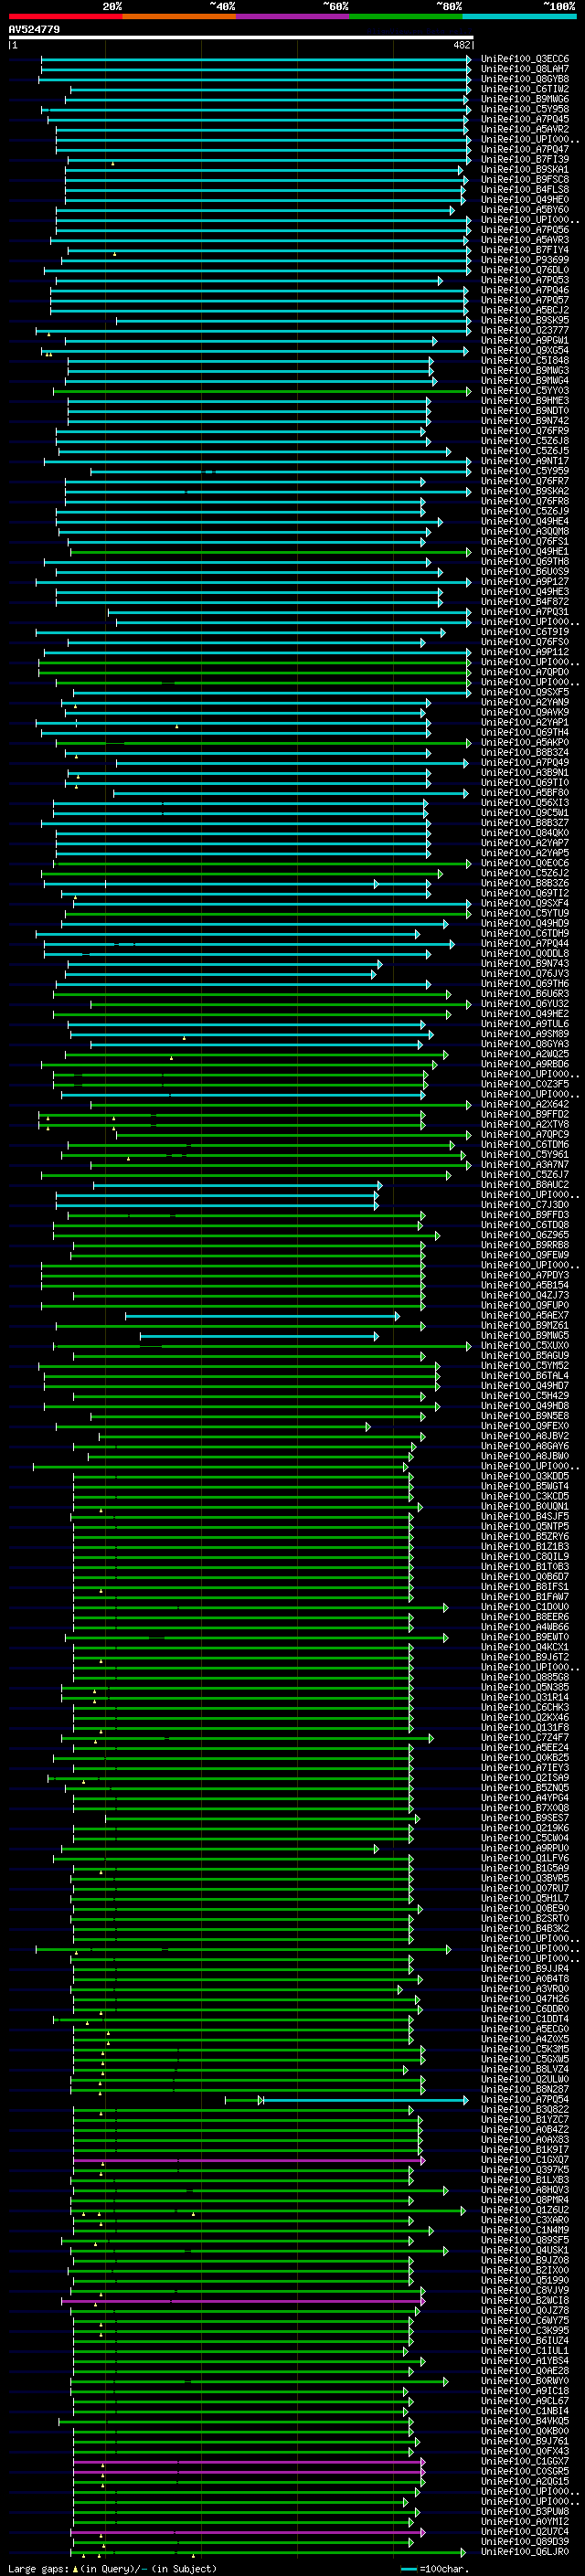The height and width of the screenshot is (2576, 585).
Task: Select the UniRef100_A1YBS4 label
Action: pos(525,2361)
